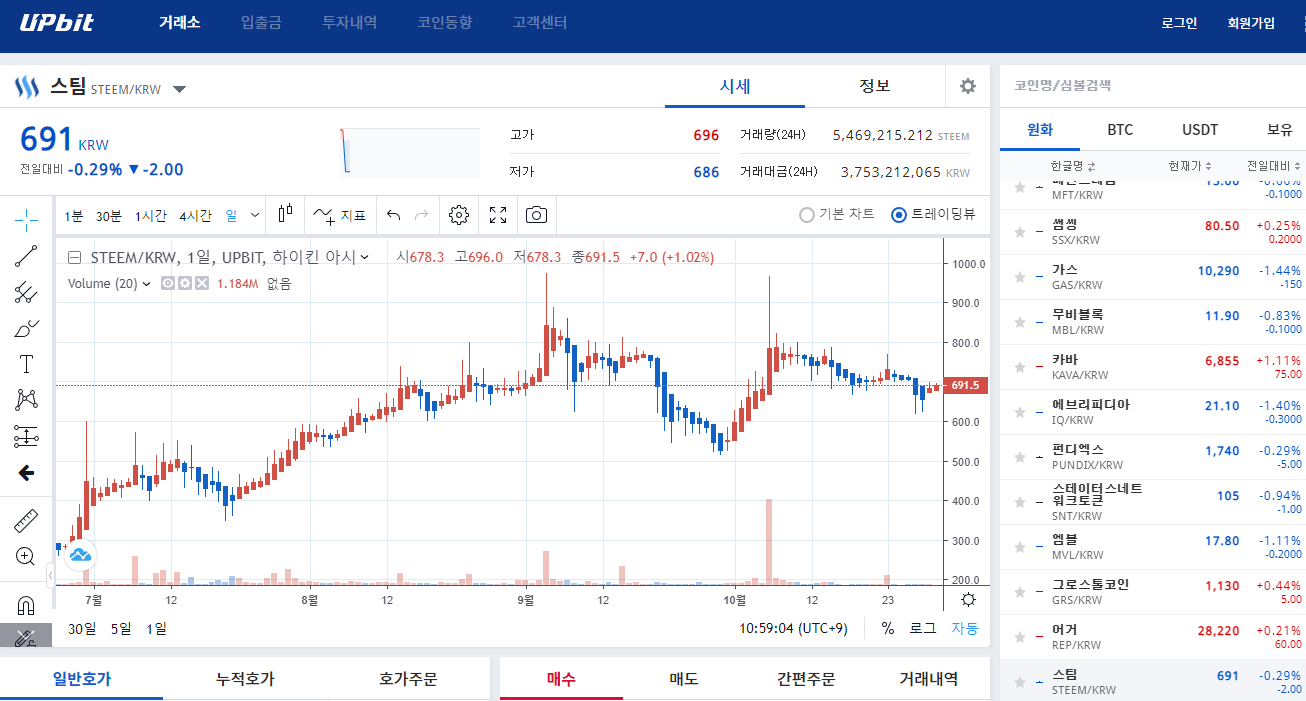Click the UPbit logo
Image resolution: width=1306 pixels, height=701 pixels.
[x=57, y=22]
